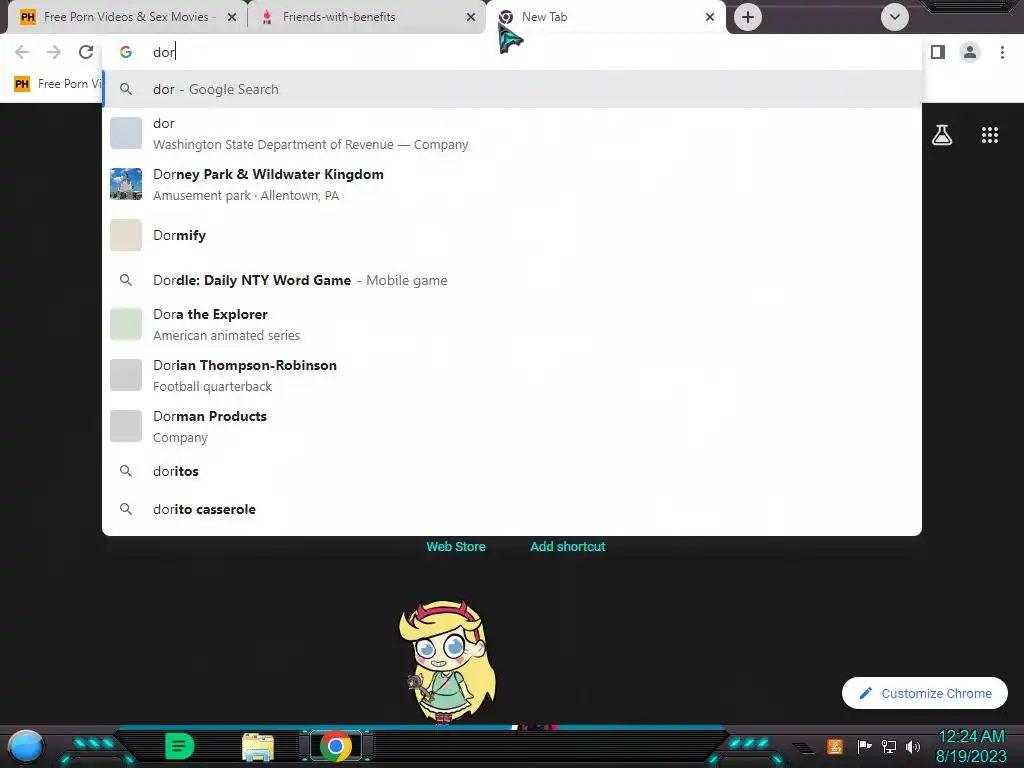1024x768 pixels.
Task: Choose the Dorman Products suggestion
Action: (x=512, y=426)
